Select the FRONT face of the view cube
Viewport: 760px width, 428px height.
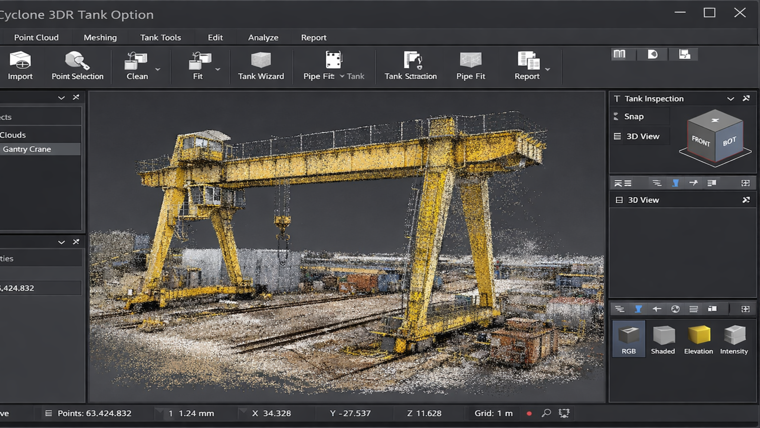pos(701,142)
